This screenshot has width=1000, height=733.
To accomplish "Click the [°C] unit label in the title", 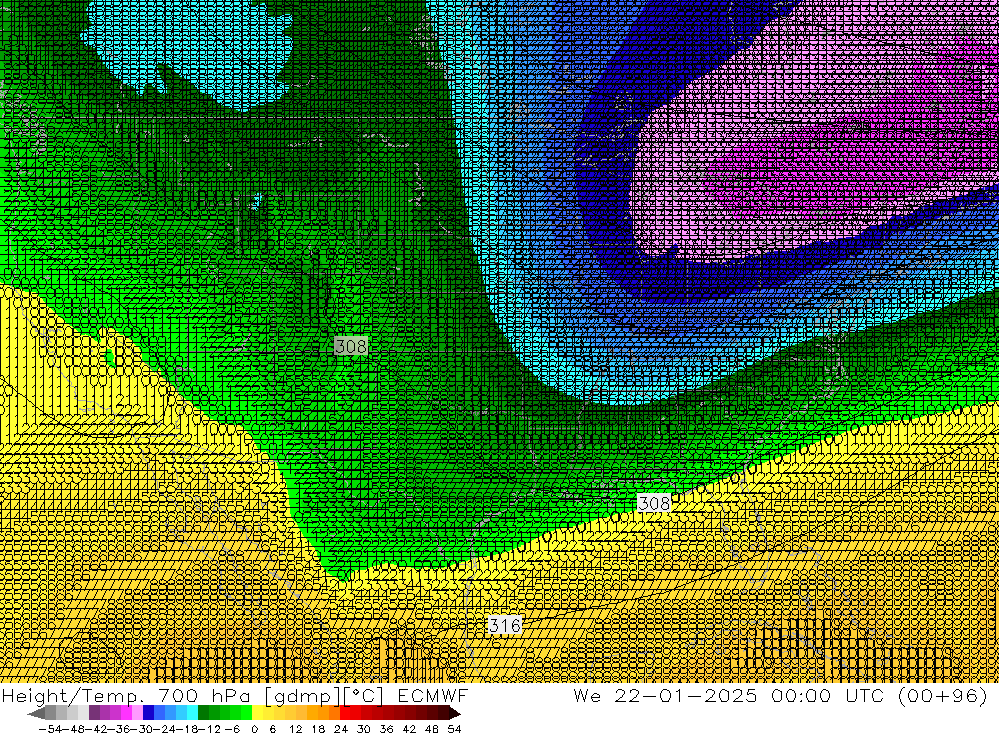I will [x=364, y=696].
